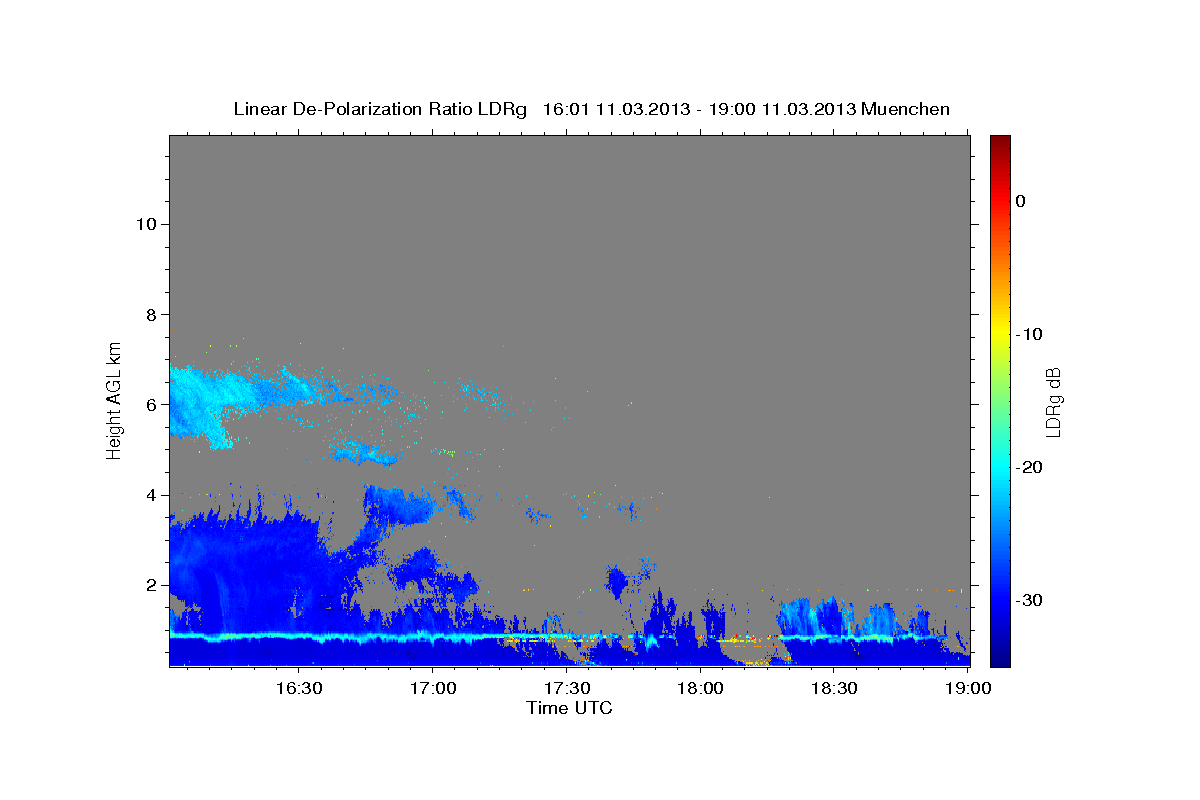
Task: Click the colorbar value -10
Action: pos(1029,334)
